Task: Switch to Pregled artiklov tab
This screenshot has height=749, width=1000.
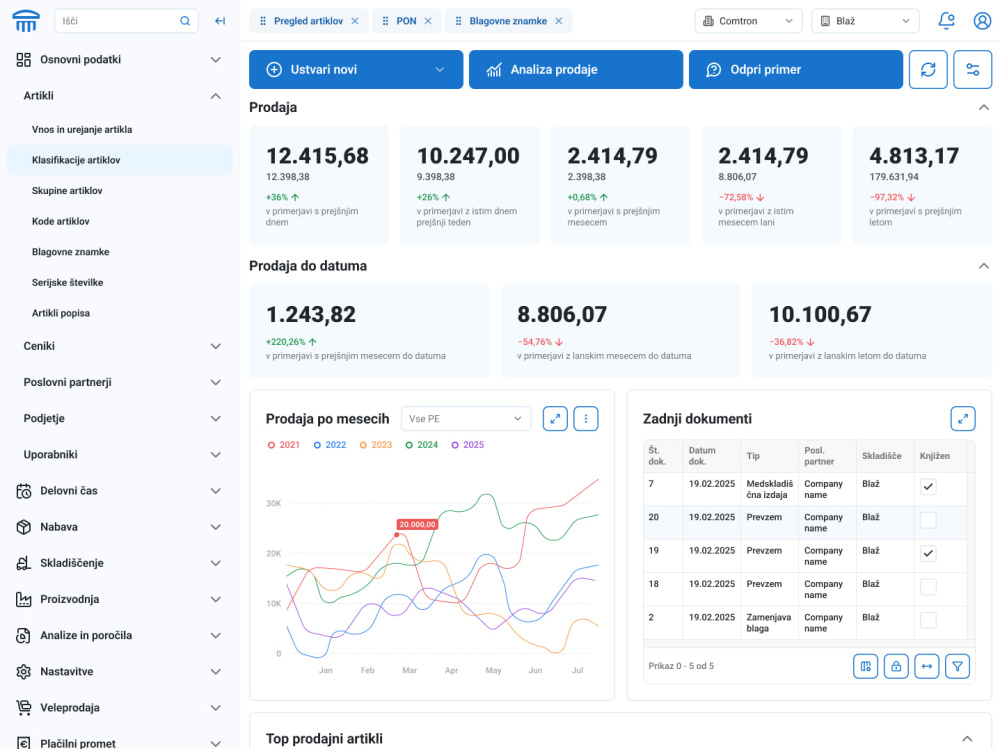Action: coord(308,21)
